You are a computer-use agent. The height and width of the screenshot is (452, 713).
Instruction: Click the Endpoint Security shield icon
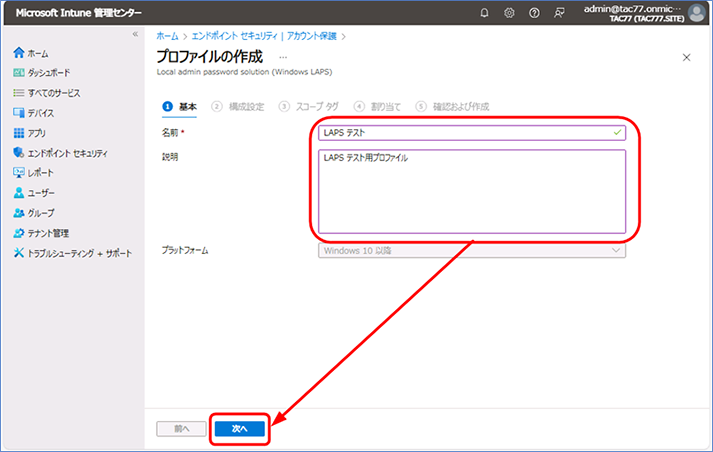click(x=19, y=153)
